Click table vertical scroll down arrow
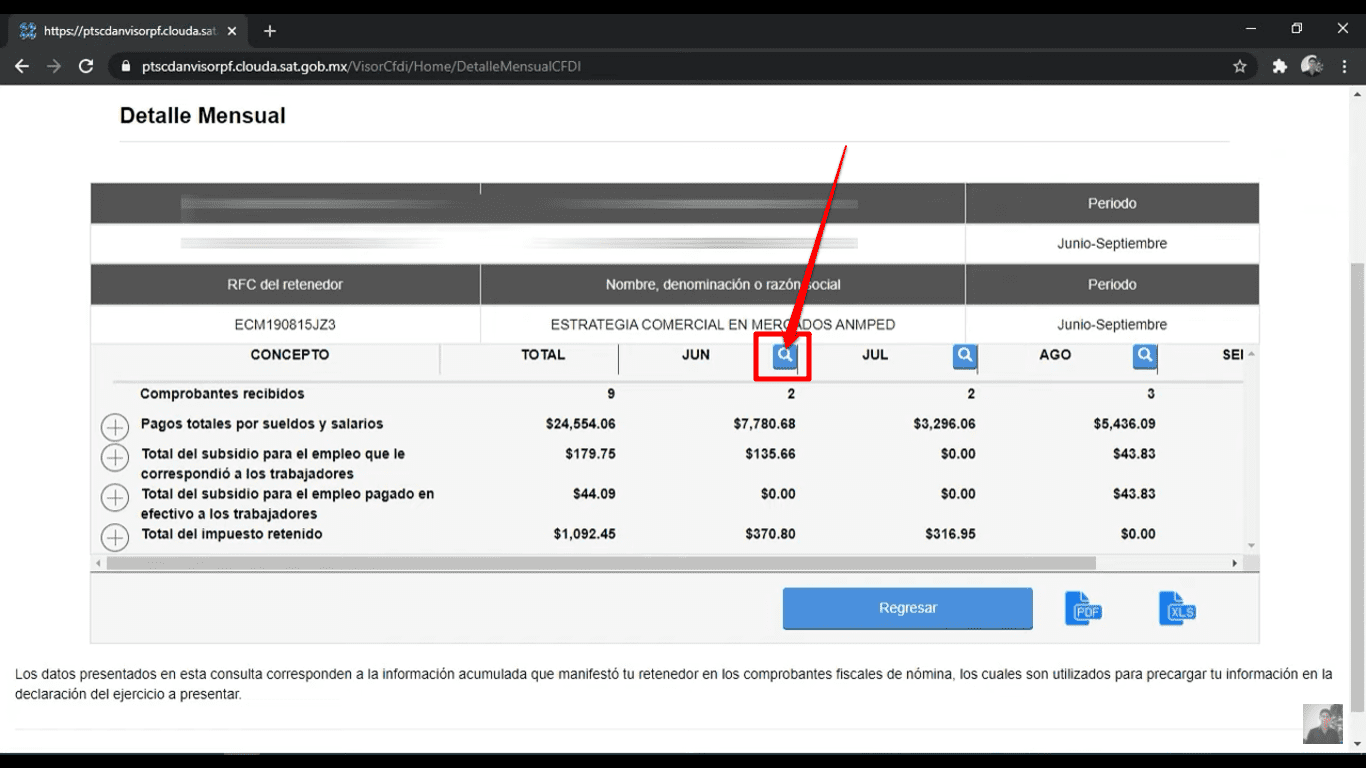Viewport: 1366px width, 768px height. [1251, 546]
